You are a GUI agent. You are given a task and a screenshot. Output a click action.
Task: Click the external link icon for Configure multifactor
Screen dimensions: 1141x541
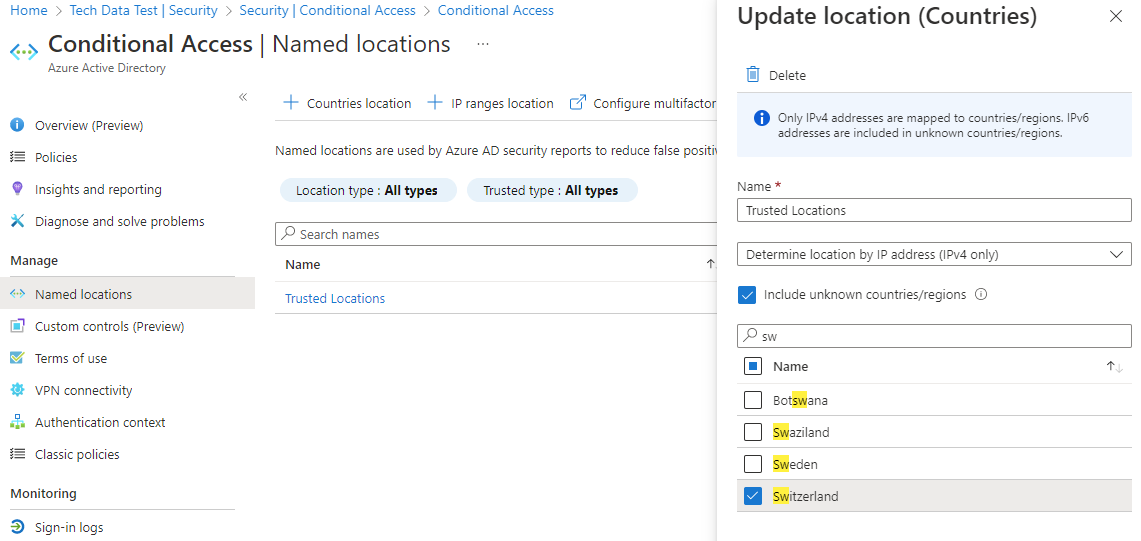[578, 103]
